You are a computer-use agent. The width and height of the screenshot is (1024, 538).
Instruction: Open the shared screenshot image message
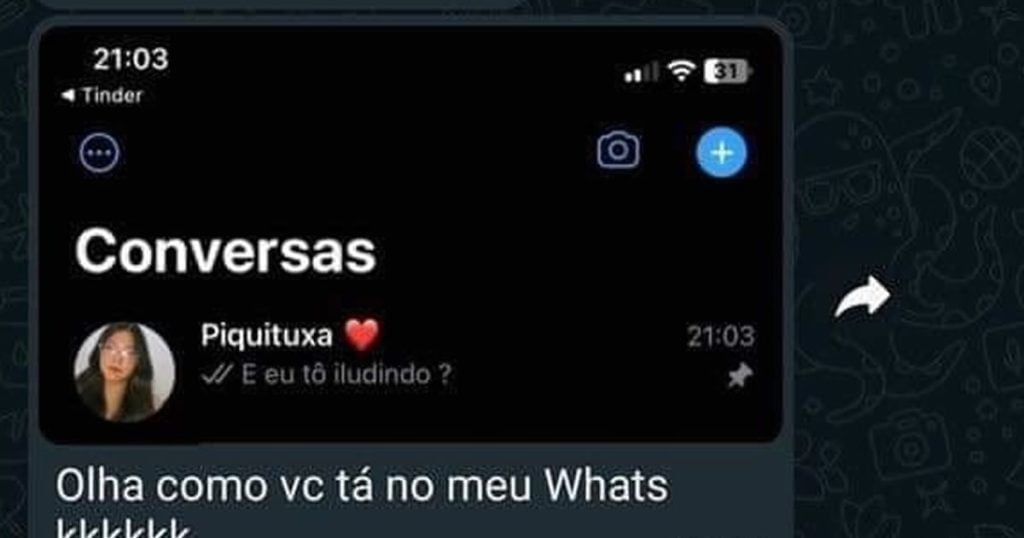410,235
